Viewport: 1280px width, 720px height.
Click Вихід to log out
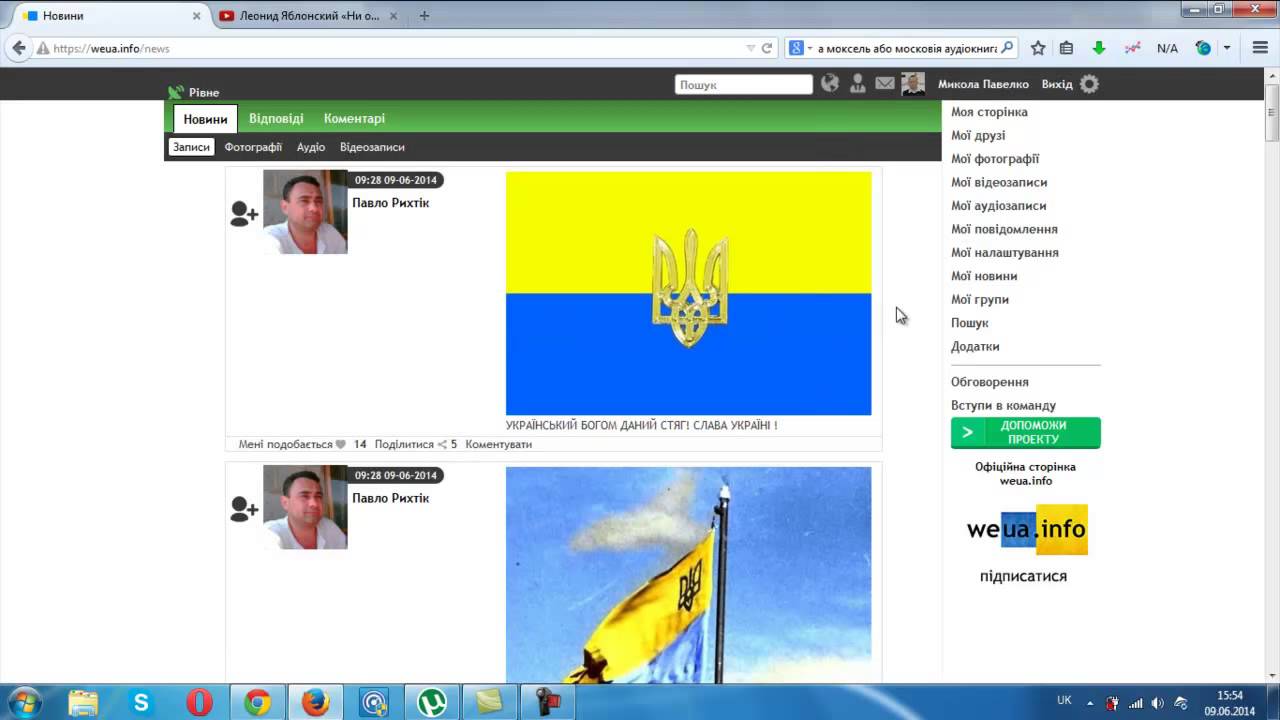pyautogui.click(x=1057, y=84)
